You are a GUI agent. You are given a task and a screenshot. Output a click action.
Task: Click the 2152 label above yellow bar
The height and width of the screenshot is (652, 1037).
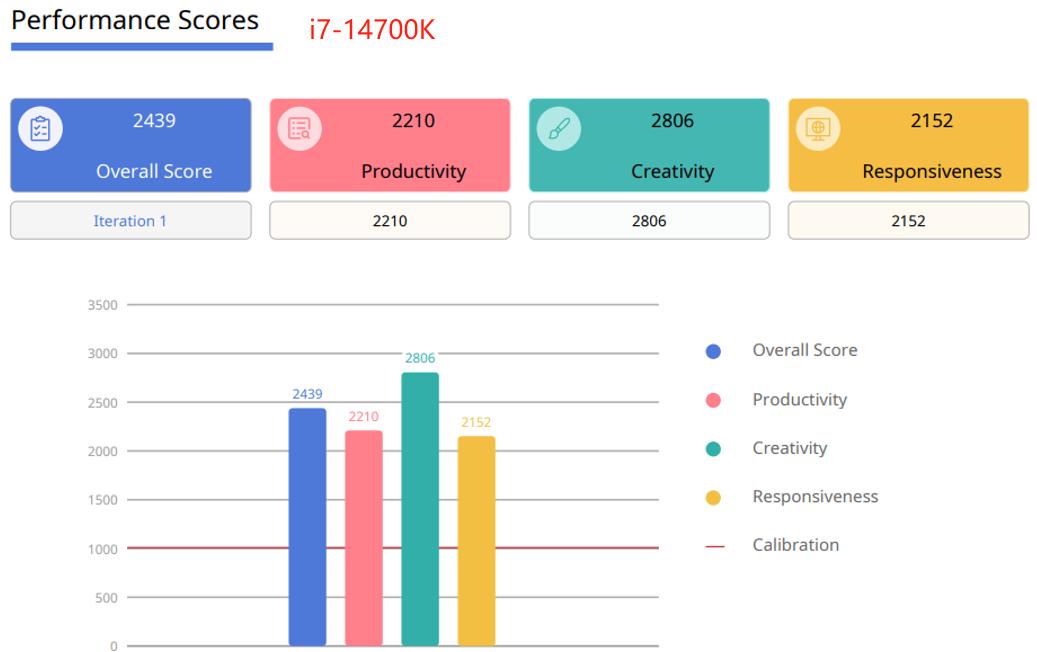coord(476,422)
